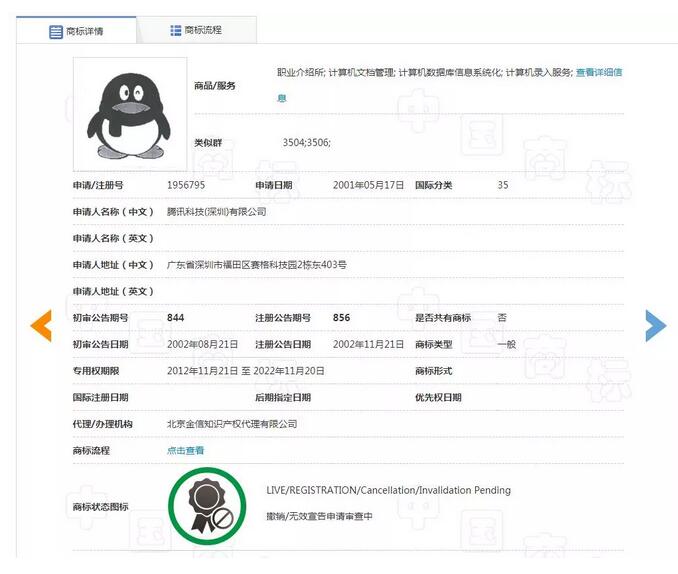Select date 2002年11月21日
The width and height of the screenshot is (678, 574).
click(368, 344)
